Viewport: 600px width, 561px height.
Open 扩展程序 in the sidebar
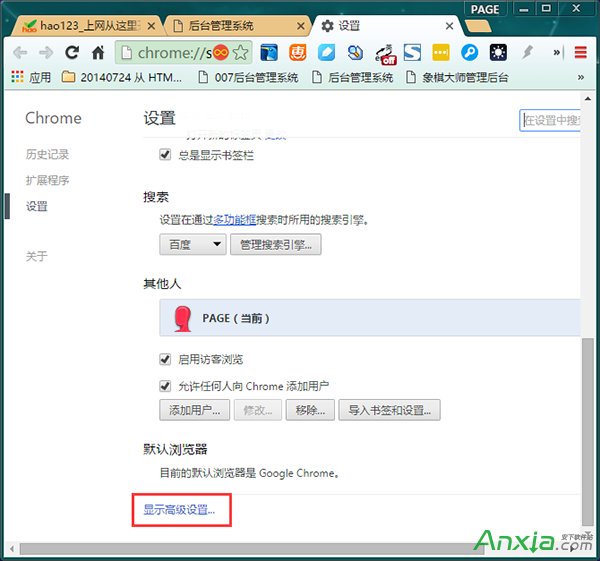[47, 180]
